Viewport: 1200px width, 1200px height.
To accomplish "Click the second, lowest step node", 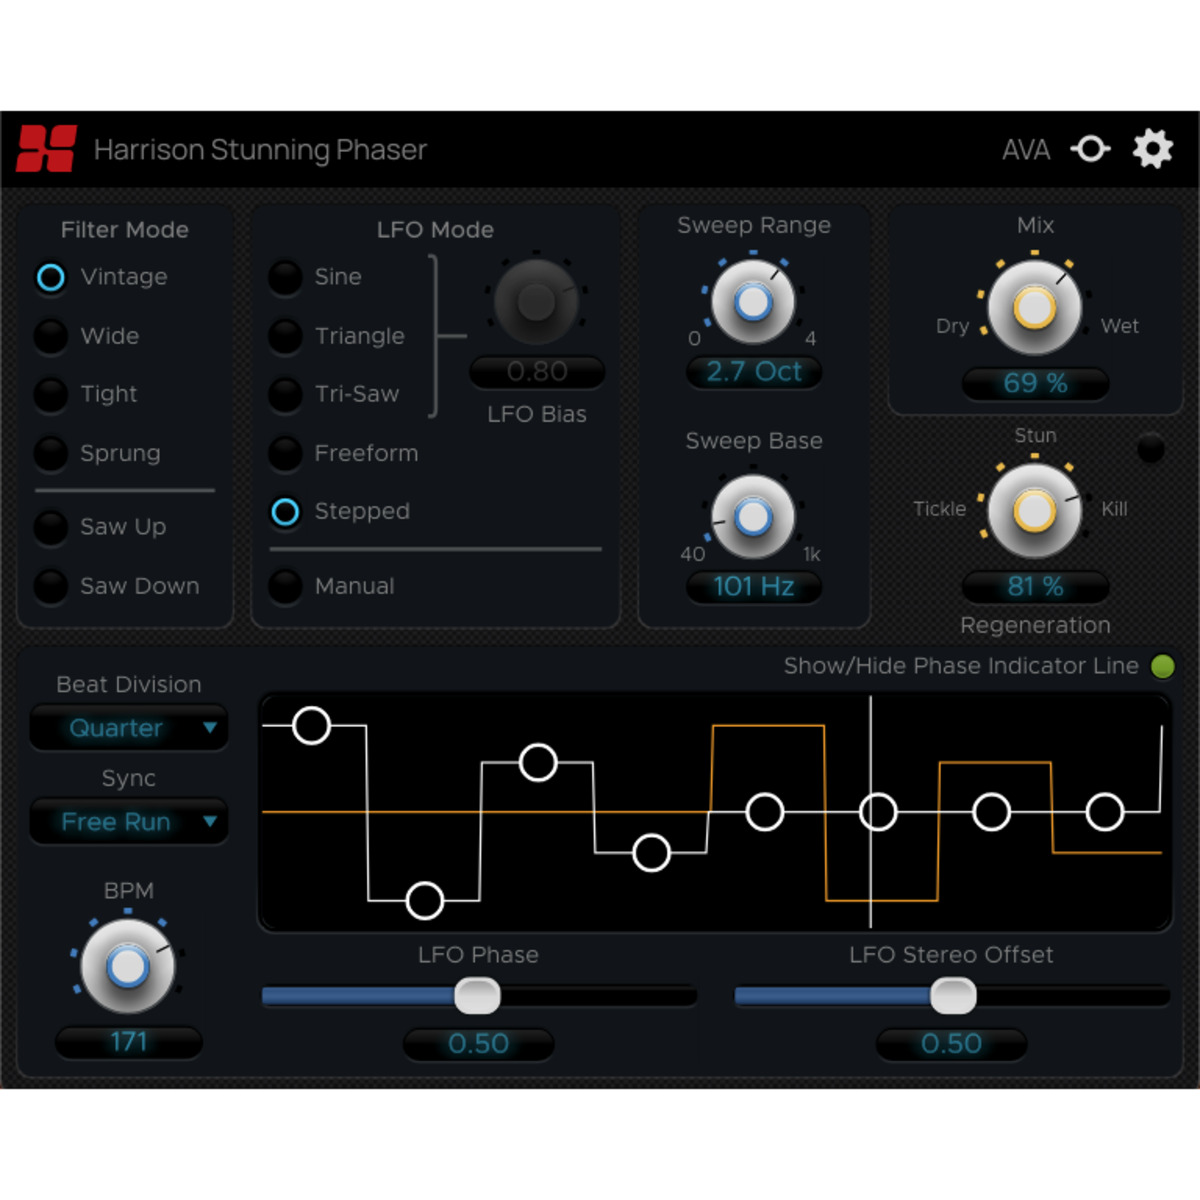I will point(425,901).
